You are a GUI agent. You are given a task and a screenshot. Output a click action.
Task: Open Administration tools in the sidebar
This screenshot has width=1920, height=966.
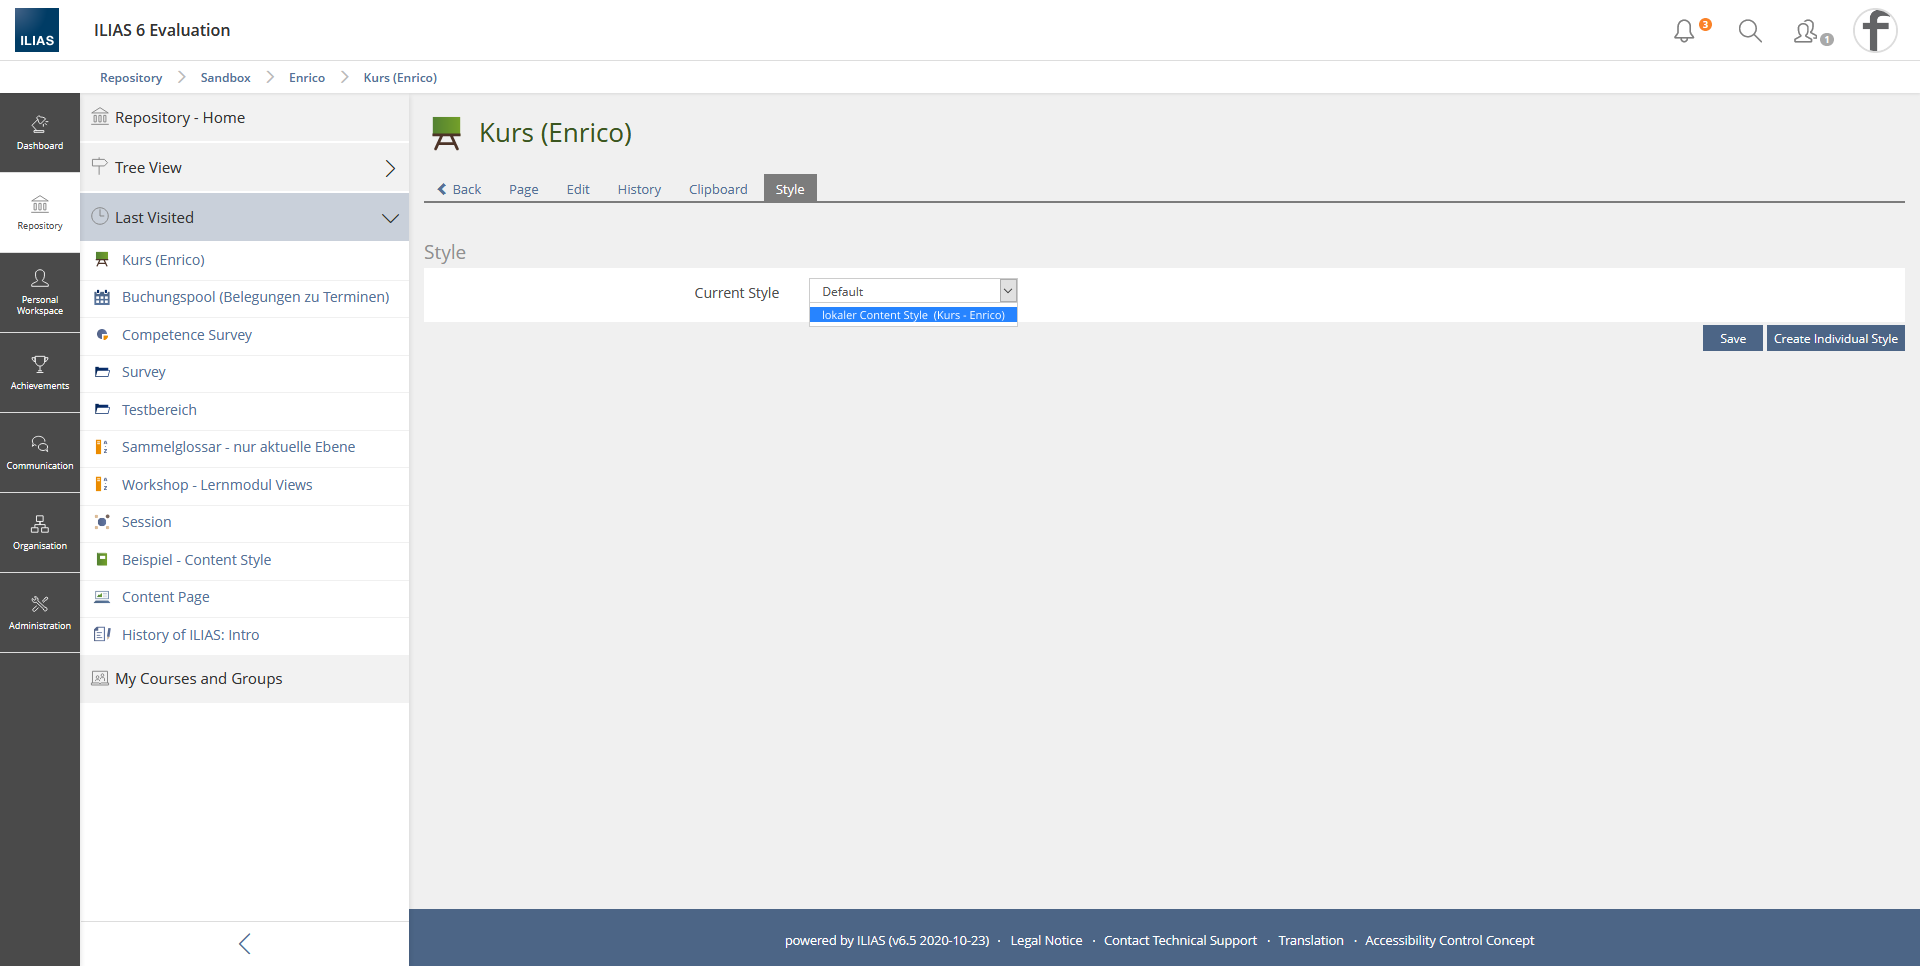tap(40, 613)
